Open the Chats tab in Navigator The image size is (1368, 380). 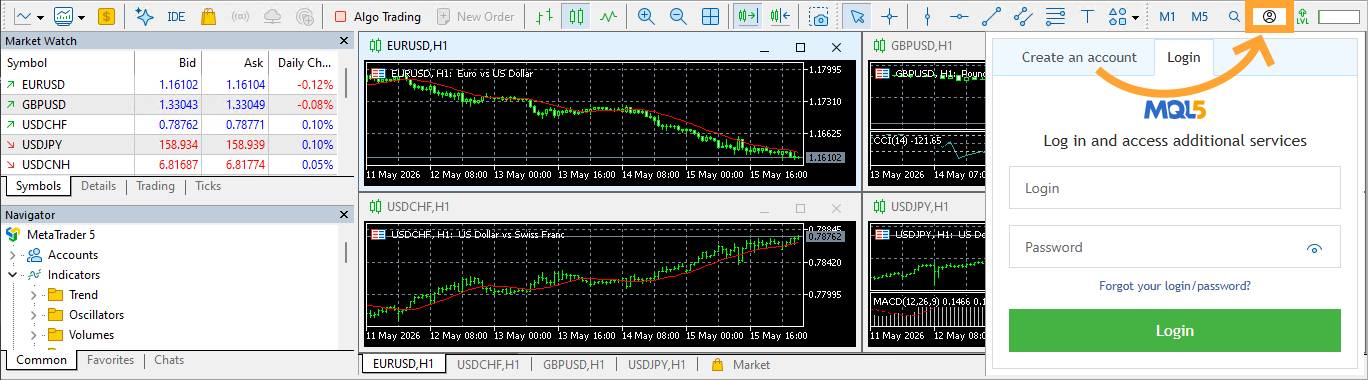coord(169,360)
